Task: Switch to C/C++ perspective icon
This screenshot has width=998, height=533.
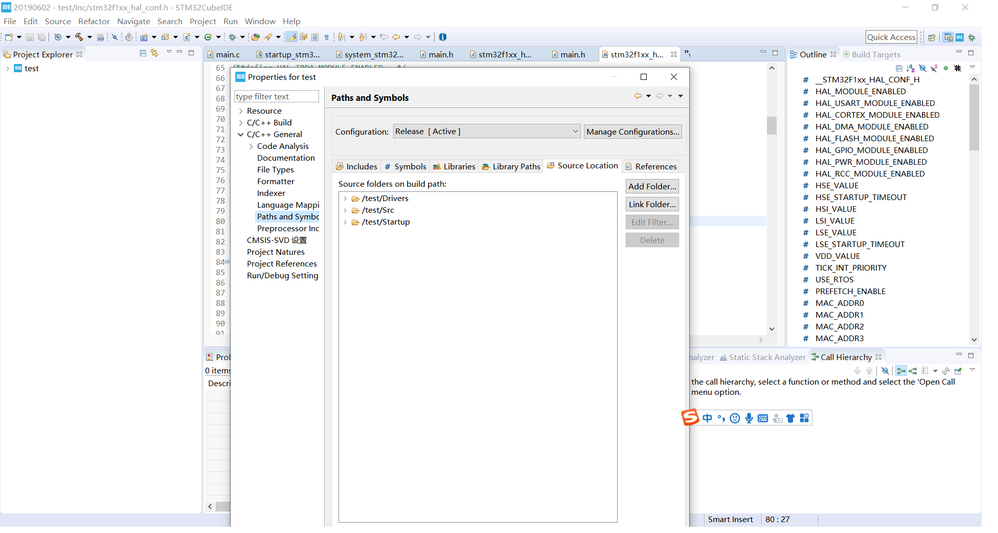Action: pos(948,38)
